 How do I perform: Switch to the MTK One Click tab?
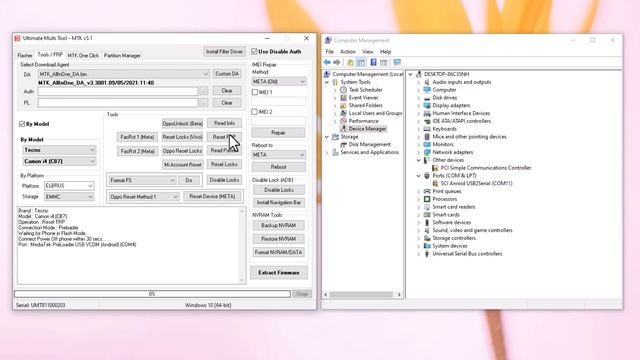tap(83, 56)
